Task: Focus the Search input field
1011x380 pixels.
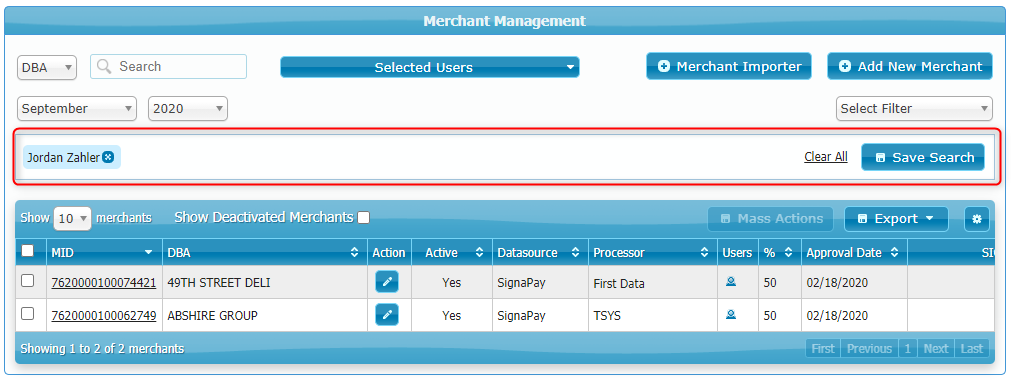Action: coord(168,66)
